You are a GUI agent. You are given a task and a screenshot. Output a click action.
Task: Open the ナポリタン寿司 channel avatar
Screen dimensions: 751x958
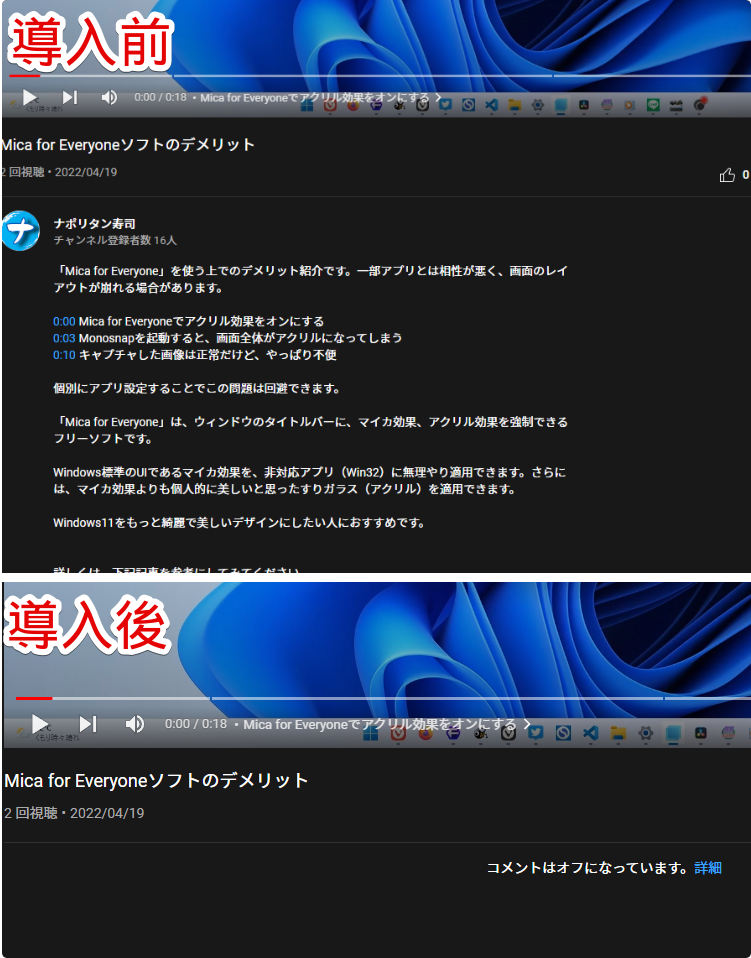21,231
